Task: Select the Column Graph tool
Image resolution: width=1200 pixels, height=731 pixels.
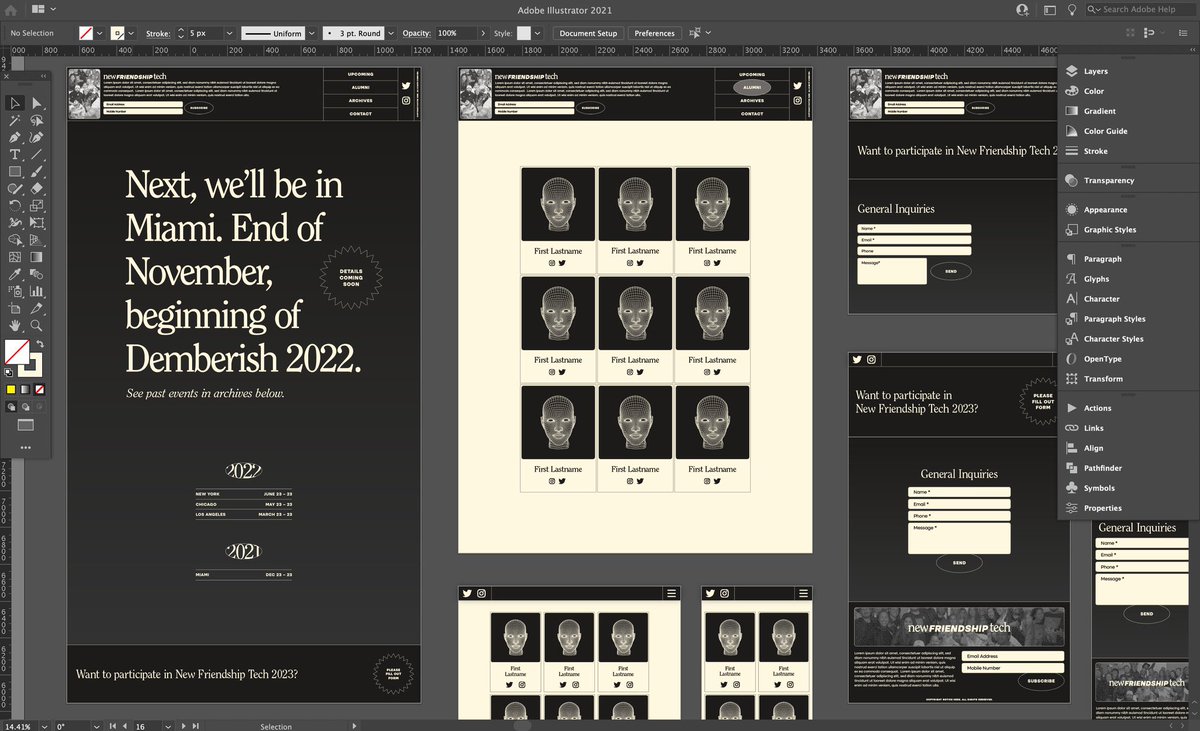Action: click(36, 290)
